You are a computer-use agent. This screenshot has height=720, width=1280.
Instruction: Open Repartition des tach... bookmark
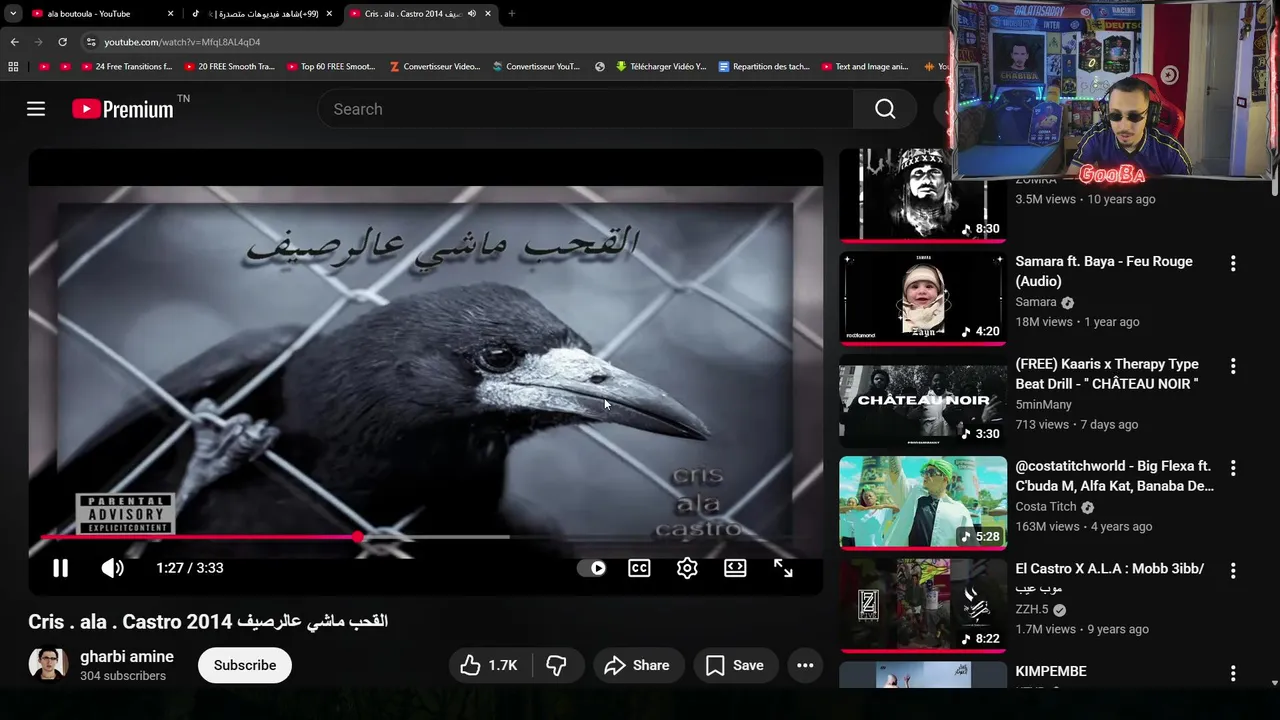pos(764,67)
